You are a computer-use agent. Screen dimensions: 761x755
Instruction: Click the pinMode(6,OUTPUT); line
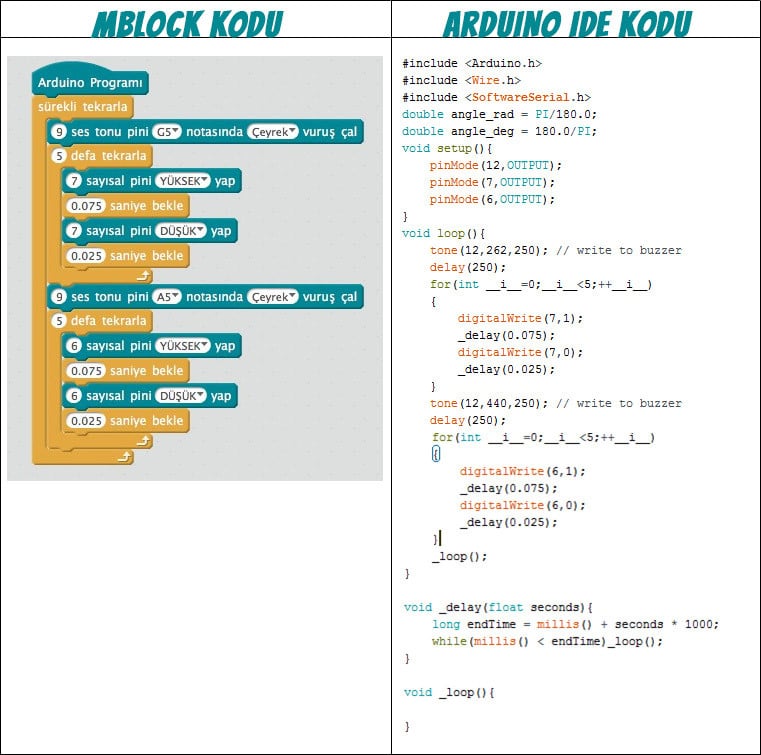[492, 199]
